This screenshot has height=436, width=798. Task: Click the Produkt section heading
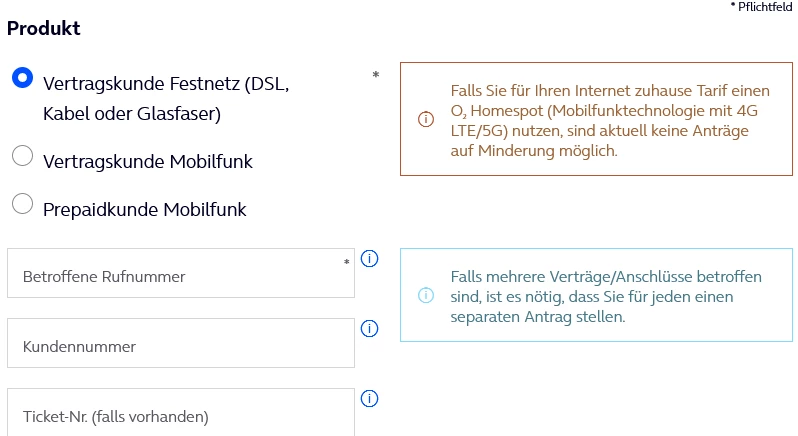44,28
